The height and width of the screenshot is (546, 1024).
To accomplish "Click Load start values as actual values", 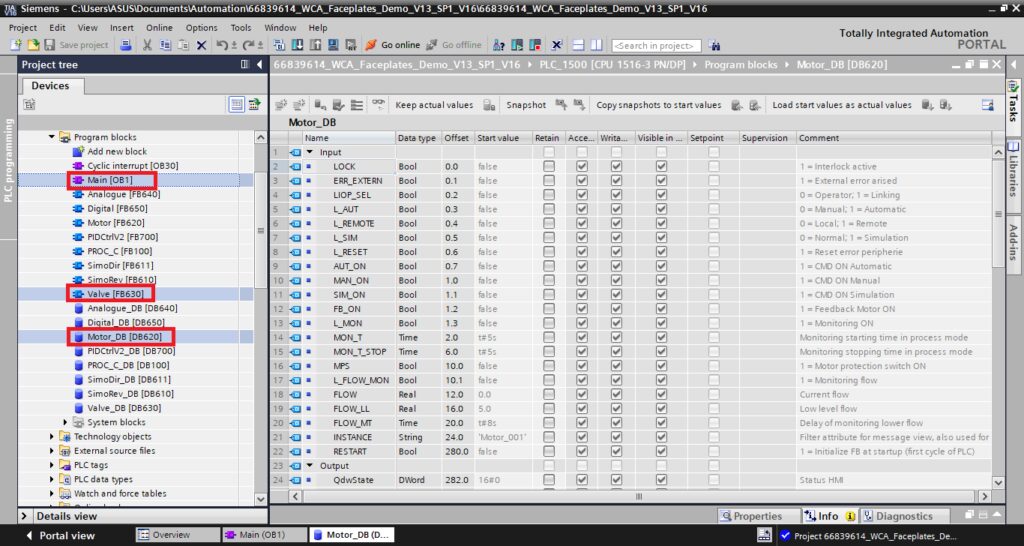I will [842, 104].
